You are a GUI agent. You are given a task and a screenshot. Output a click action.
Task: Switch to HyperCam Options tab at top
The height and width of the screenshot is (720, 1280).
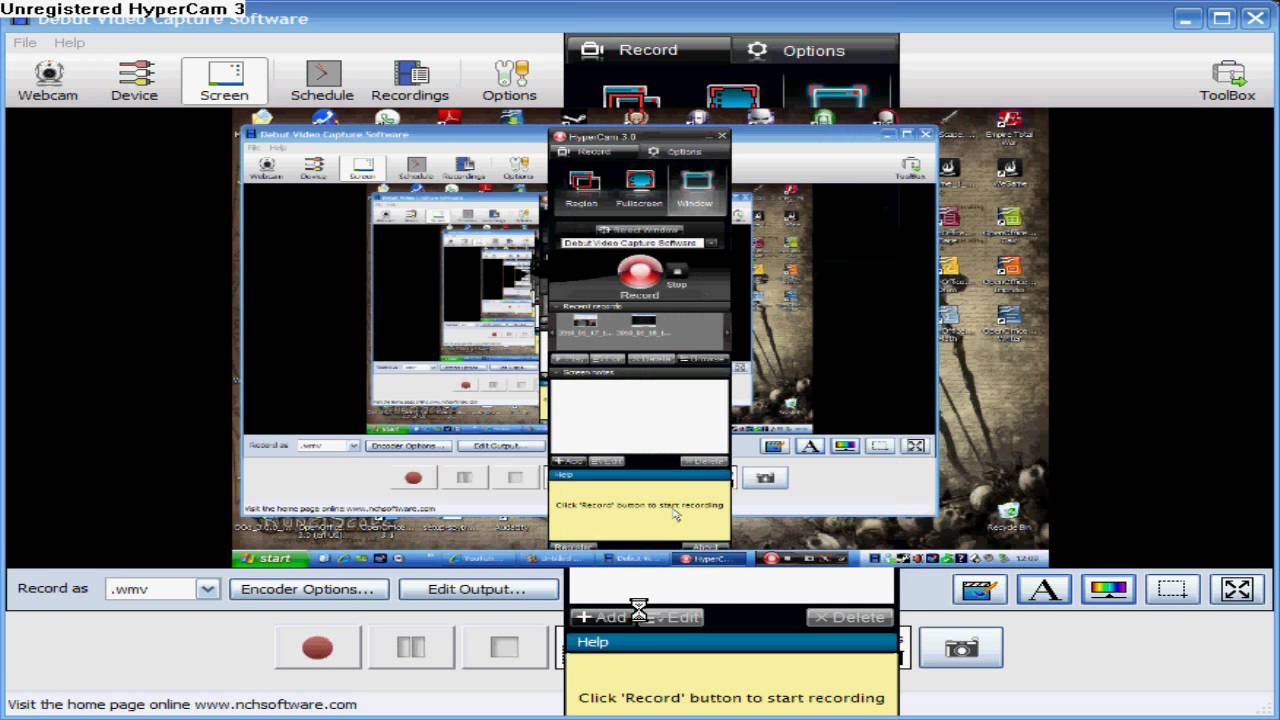[814, 50]
